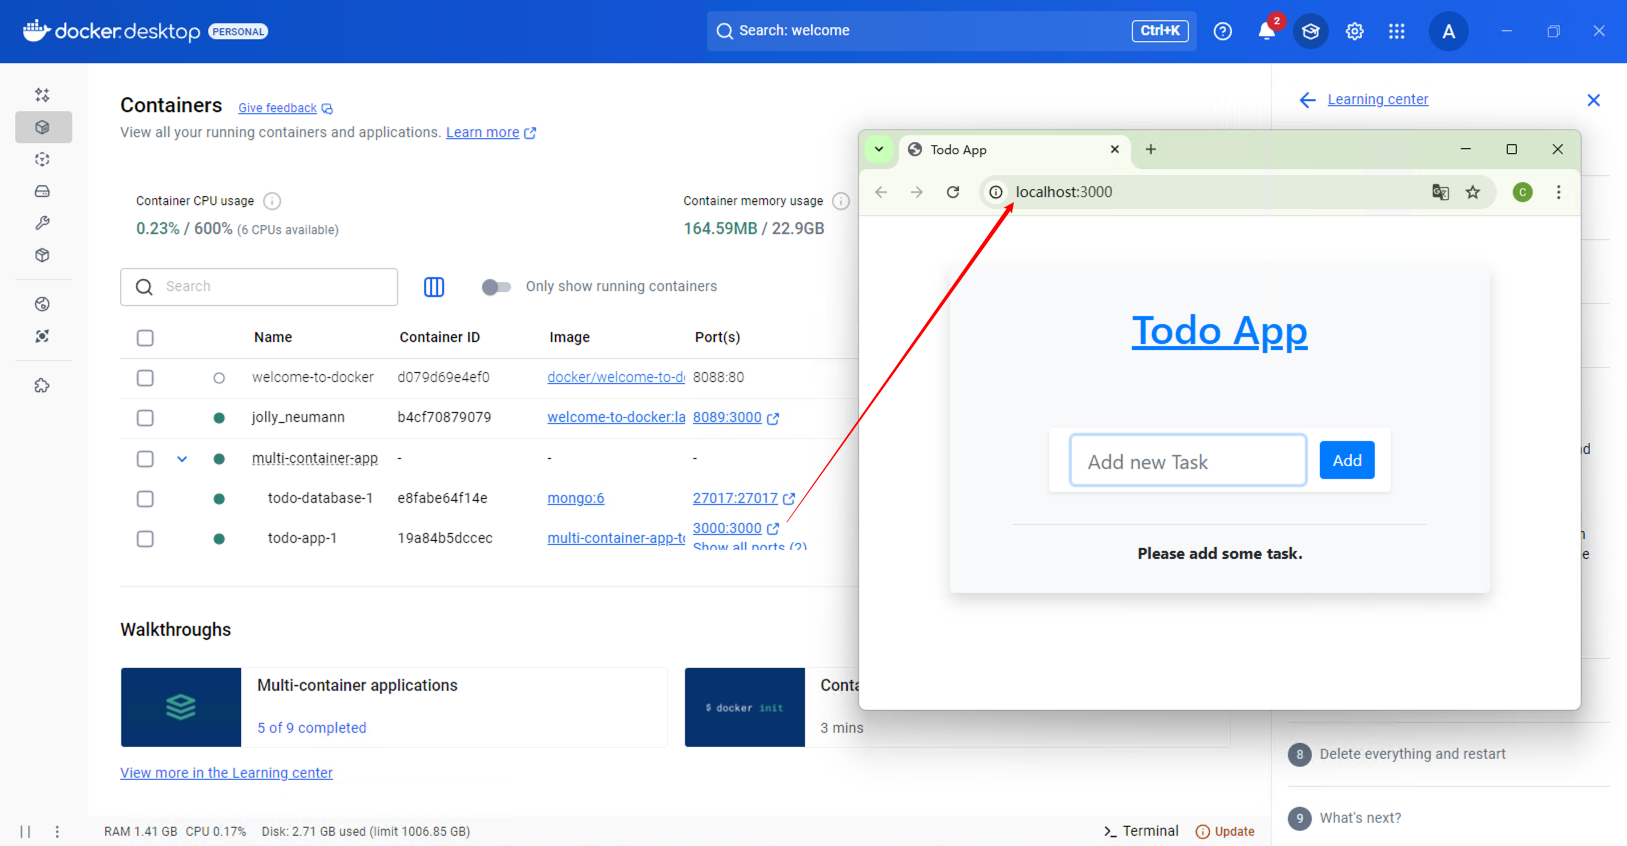Go back using Learning center arrow
This screenshot has width=1627, height=846.
(1307, 99)
